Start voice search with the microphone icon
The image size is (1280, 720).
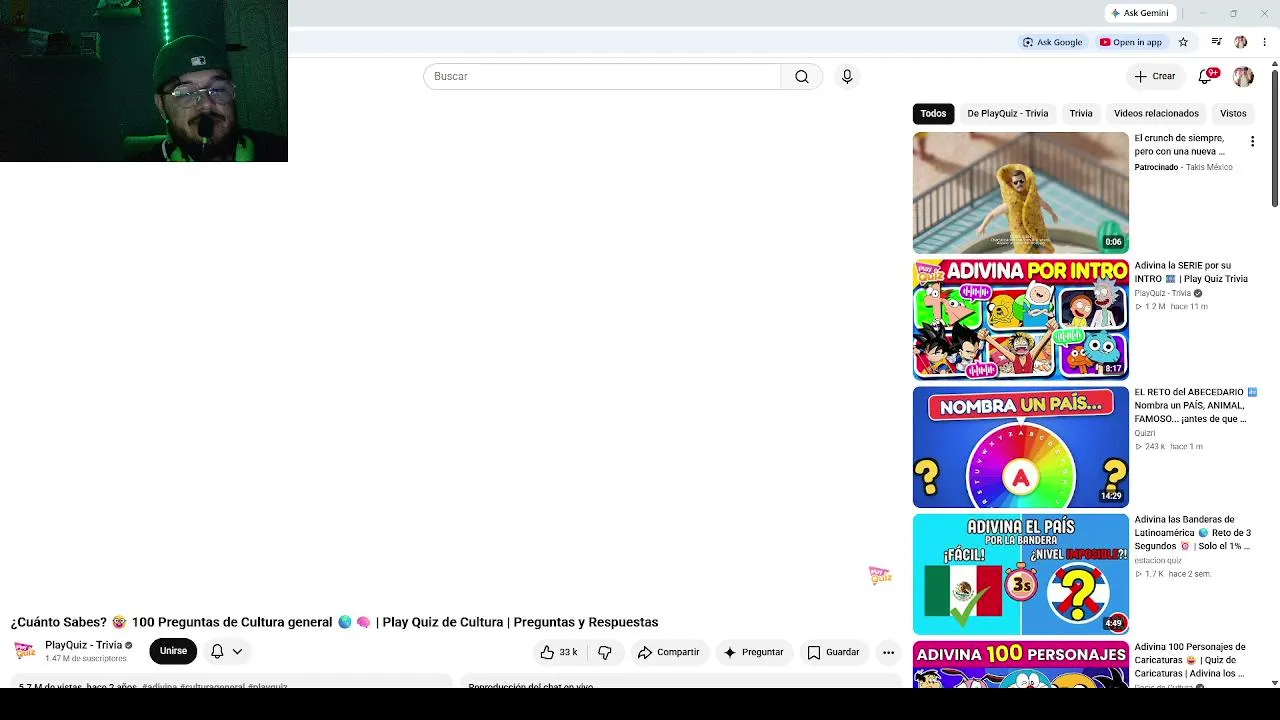point(847,77)
